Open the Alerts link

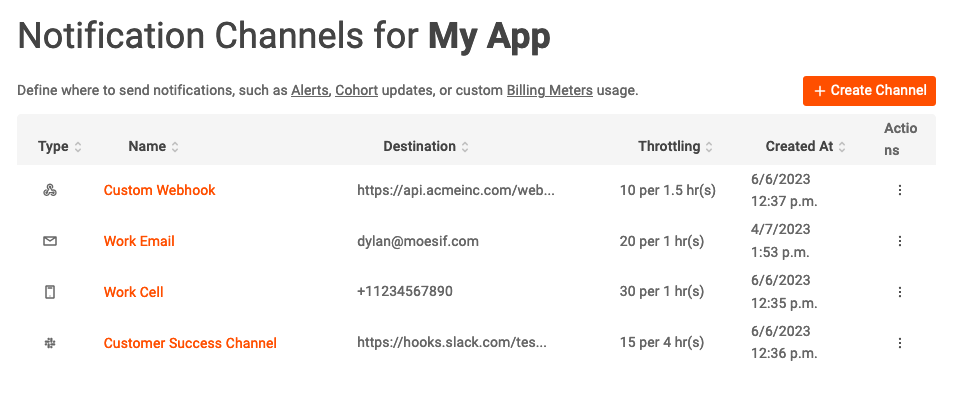point(311,91)
